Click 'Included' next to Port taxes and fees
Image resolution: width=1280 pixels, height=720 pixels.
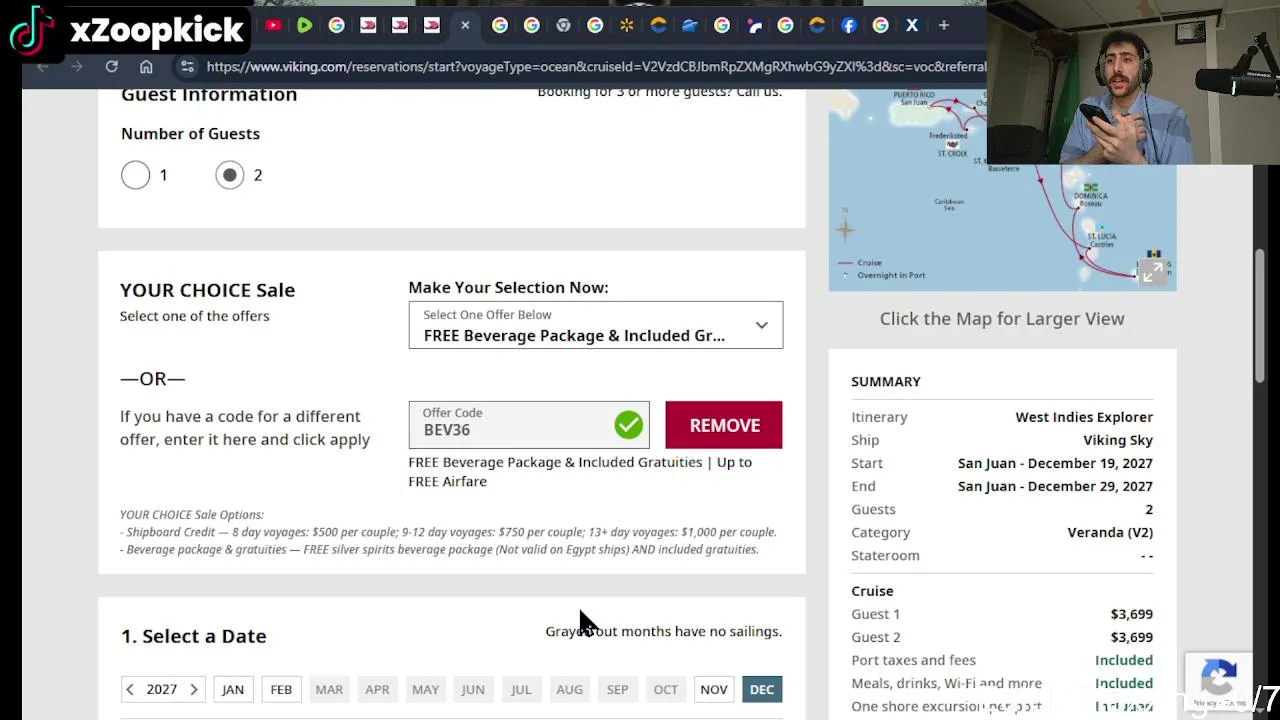(x=1124, y=660)
